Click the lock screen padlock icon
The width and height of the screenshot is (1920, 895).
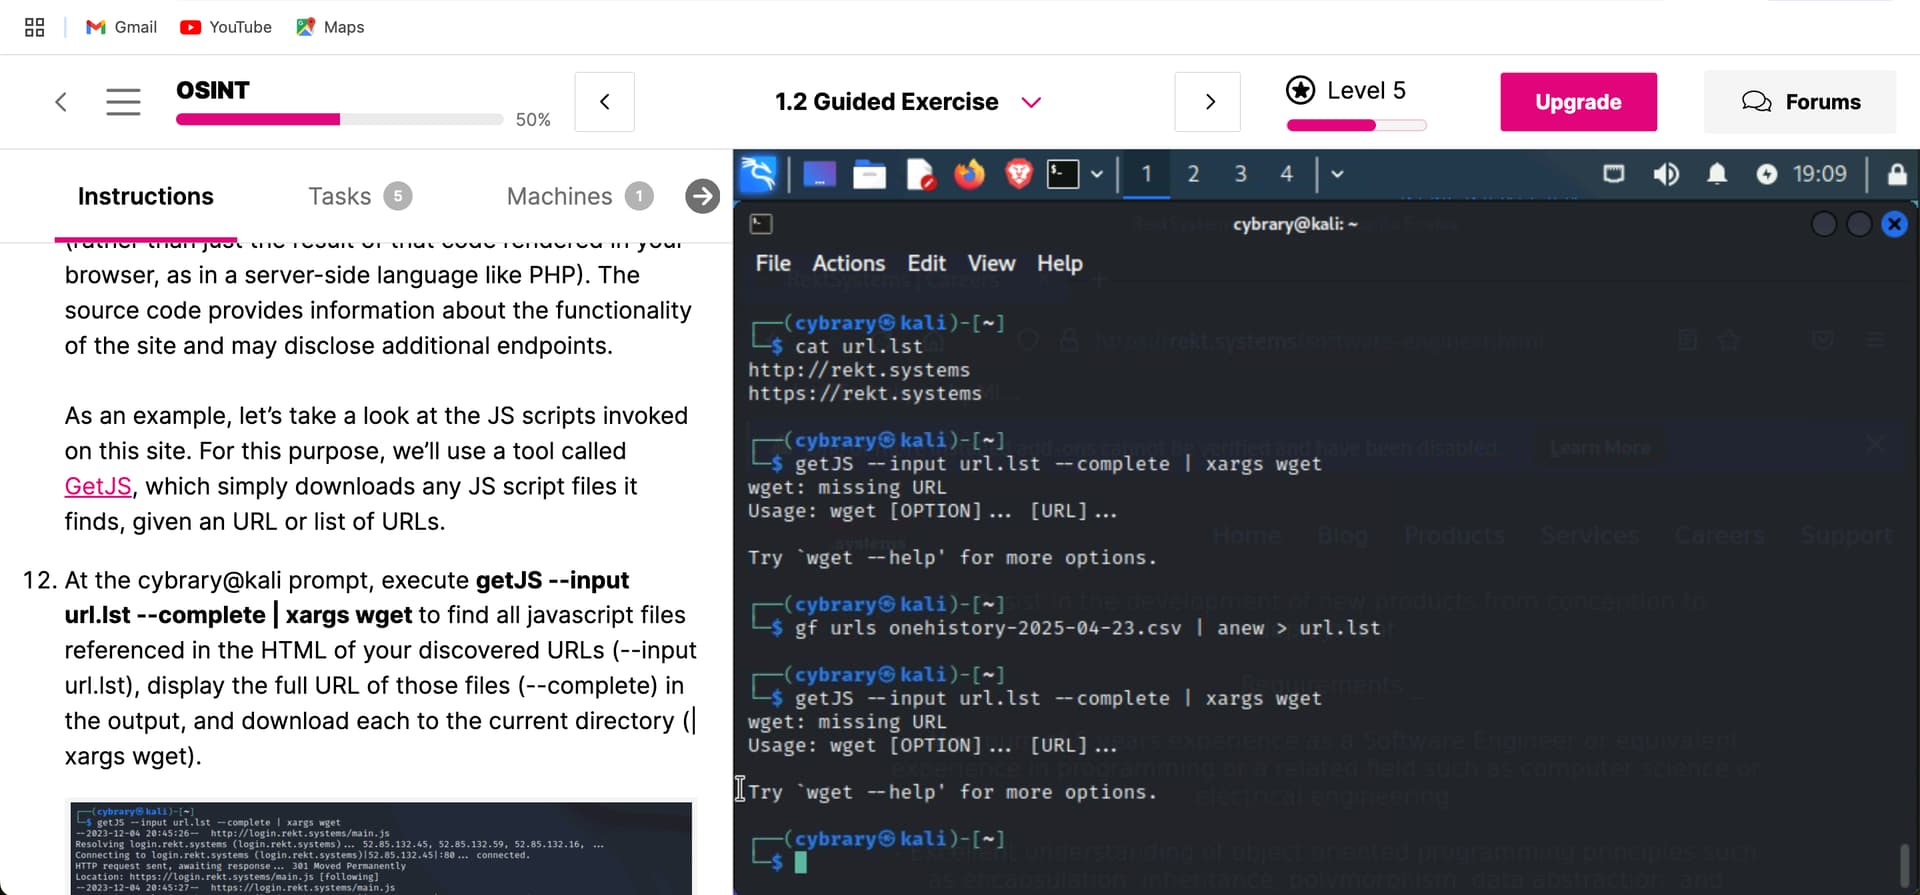[x=1896, y=174]
